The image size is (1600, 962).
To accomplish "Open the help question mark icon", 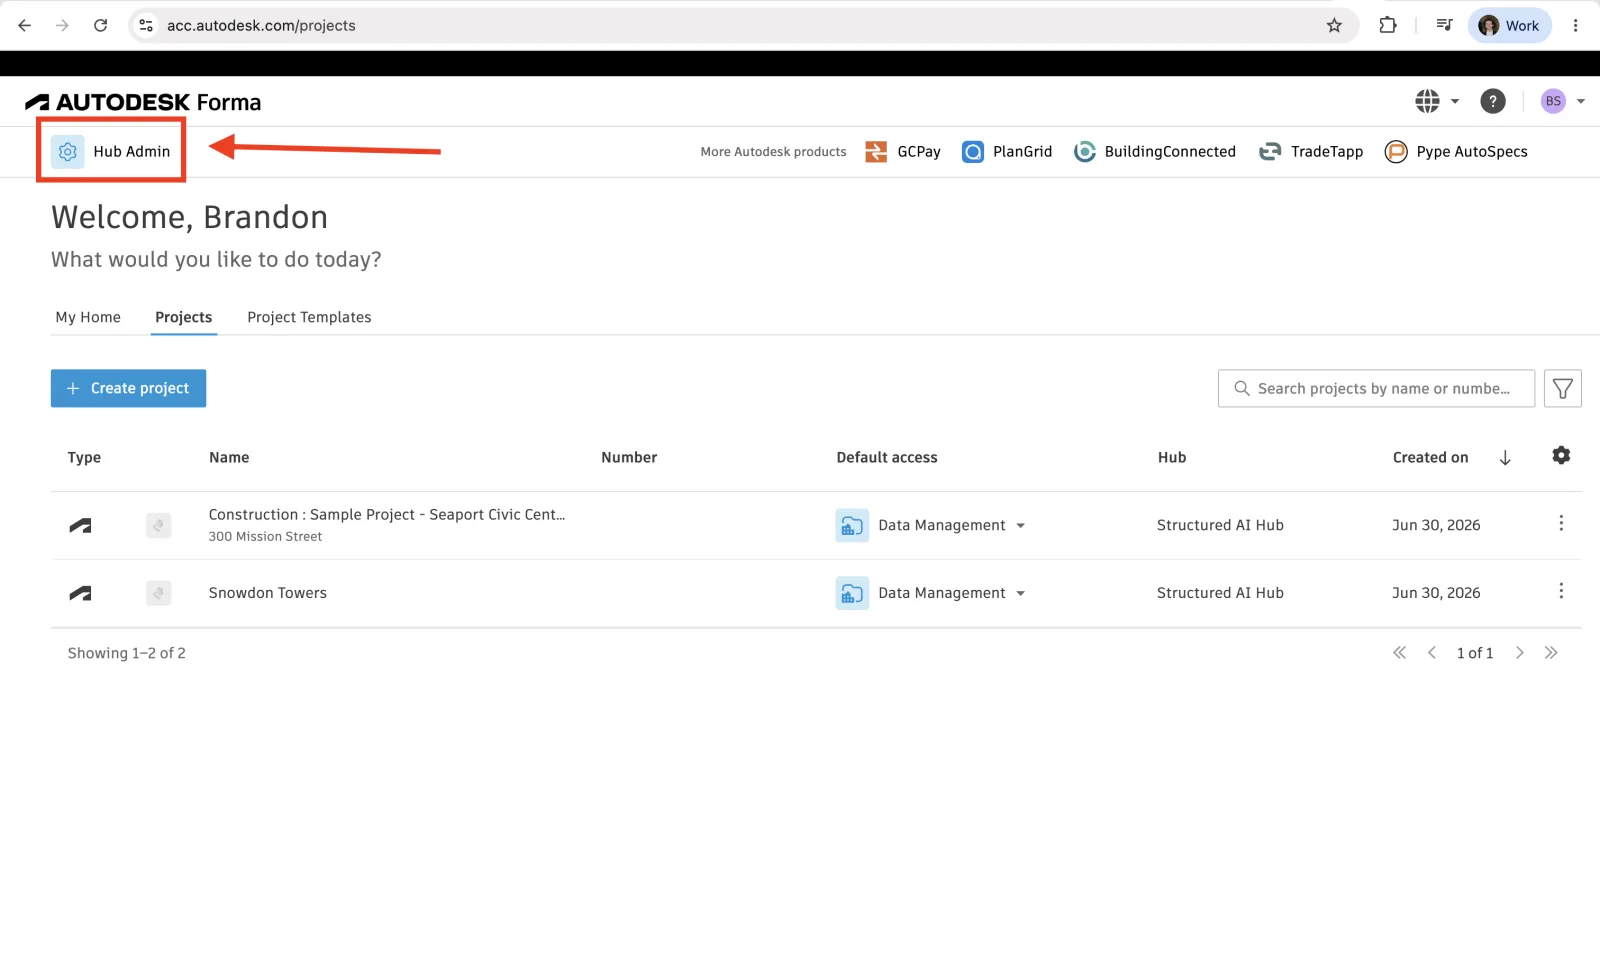I will (x=1493, y=101).
